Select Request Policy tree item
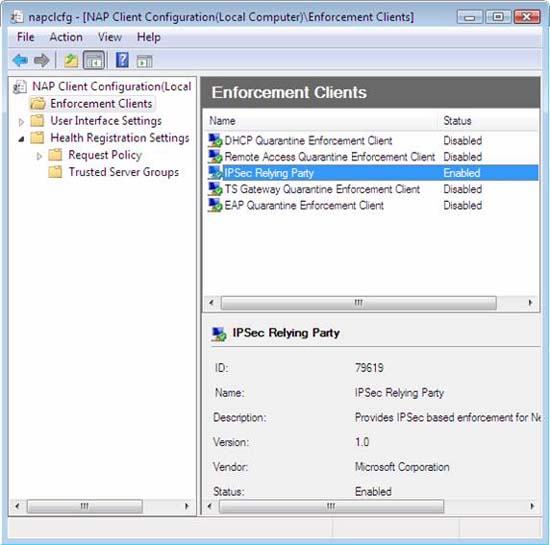This screenshot has height=545, width=550. click(x=105, y=155)
